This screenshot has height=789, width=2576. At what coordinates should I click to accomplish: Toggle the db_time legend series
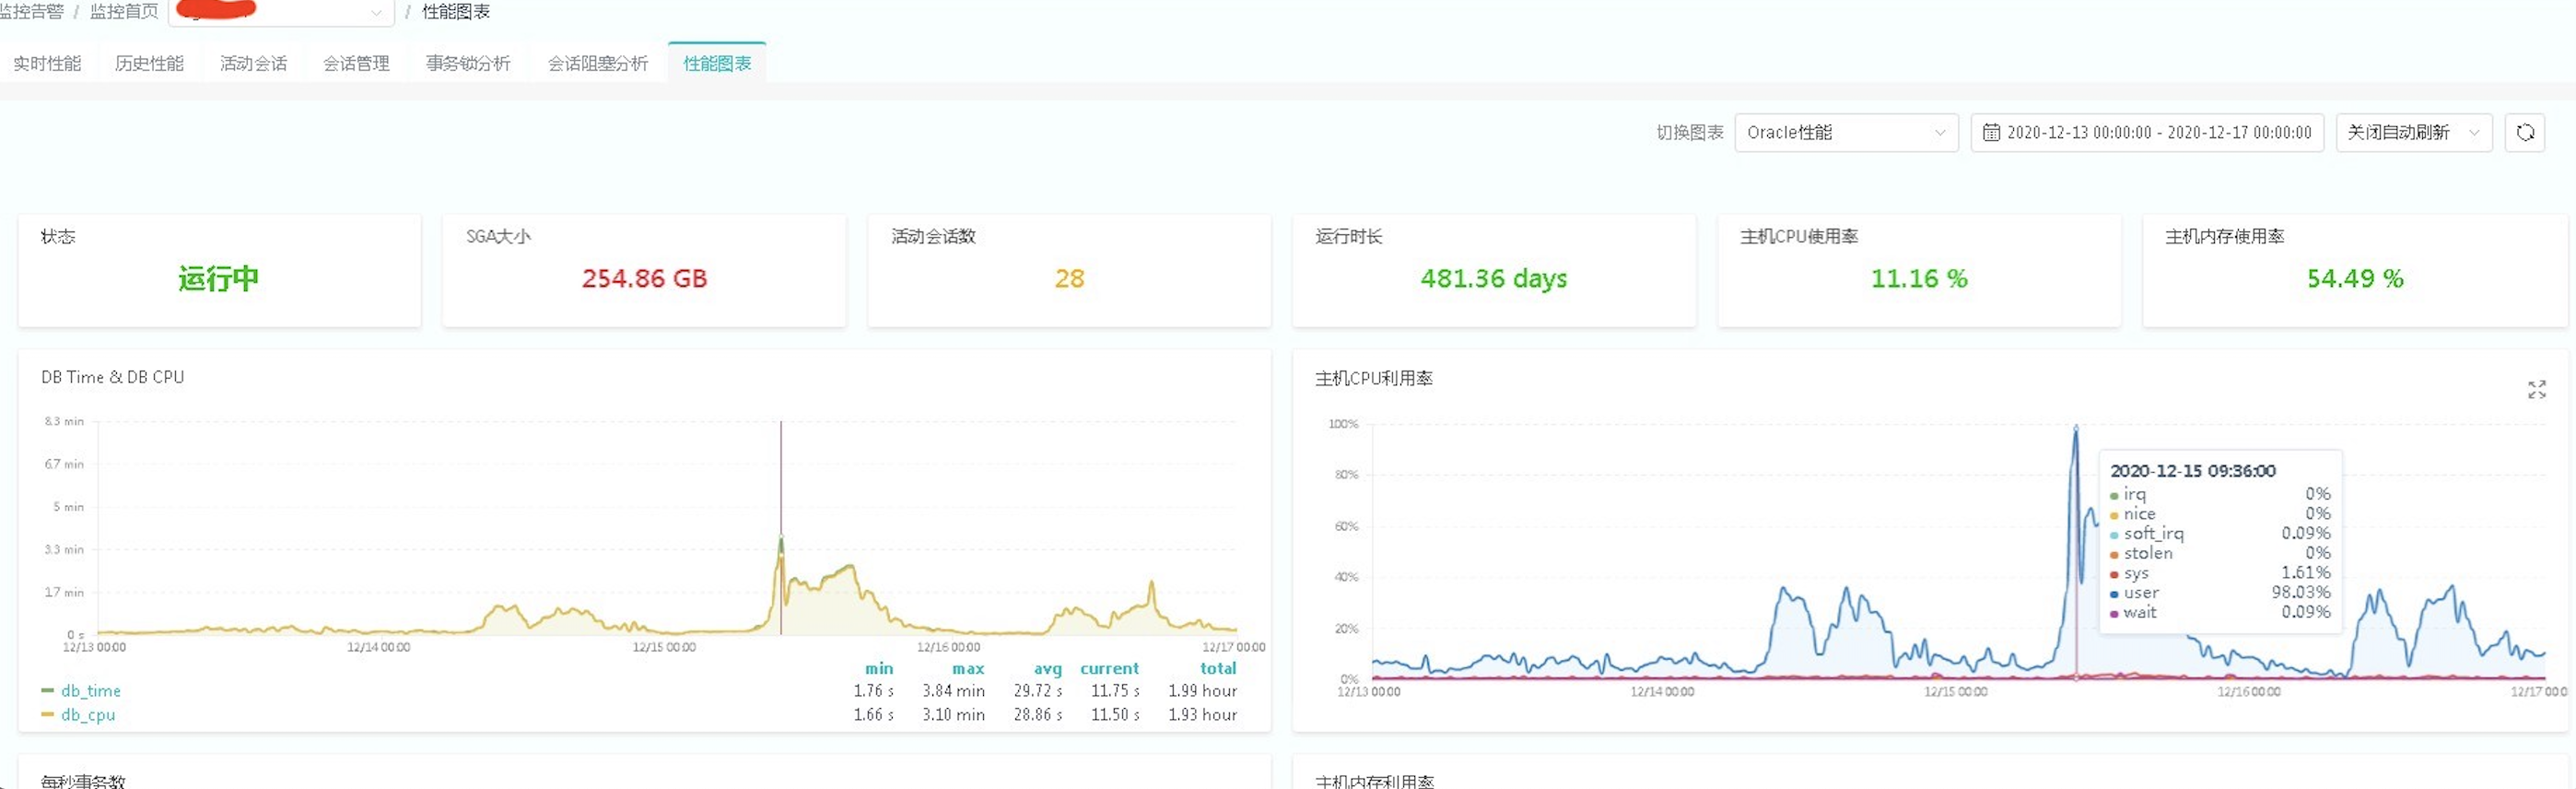click(x=81, y=691)
